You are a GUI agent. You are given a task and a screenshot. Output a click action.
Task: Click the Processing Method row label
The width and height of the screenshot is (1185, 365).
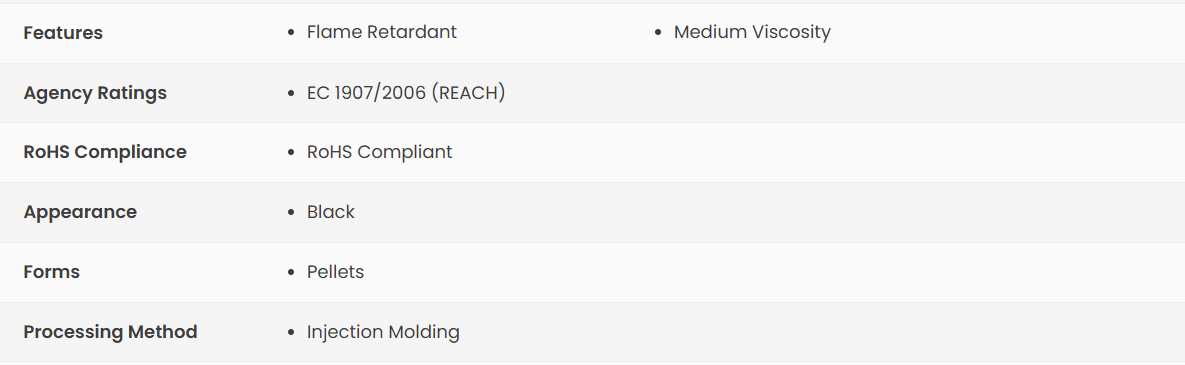[110, 332]
